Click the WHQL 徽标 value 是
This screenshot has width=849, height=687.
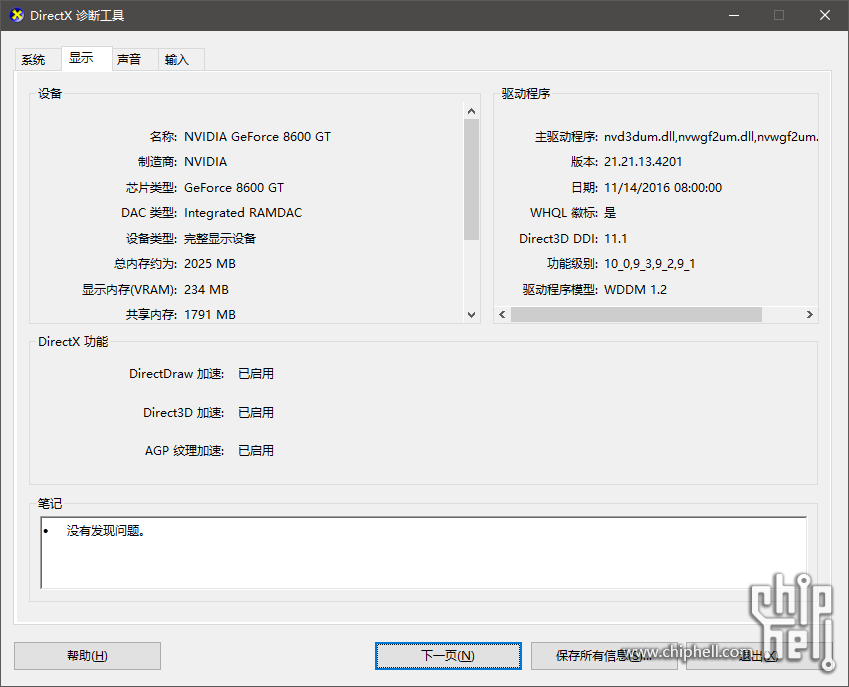coord(610,213)
